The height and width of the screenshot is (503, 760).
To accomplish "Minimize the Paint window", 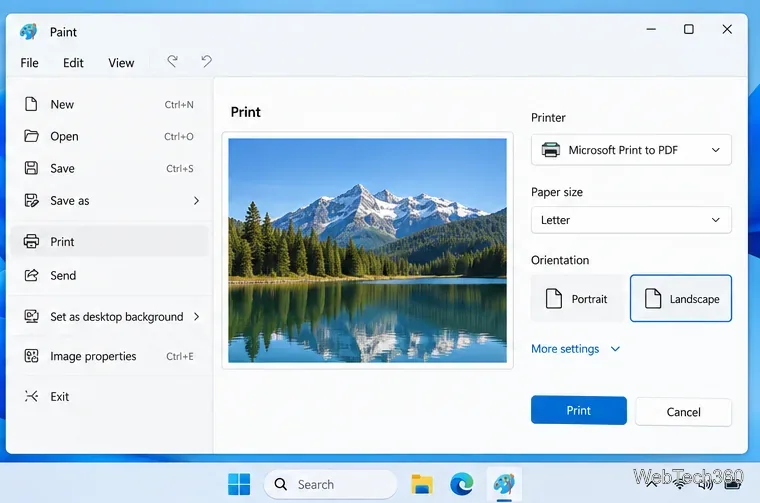I will [x=651, y=29].
